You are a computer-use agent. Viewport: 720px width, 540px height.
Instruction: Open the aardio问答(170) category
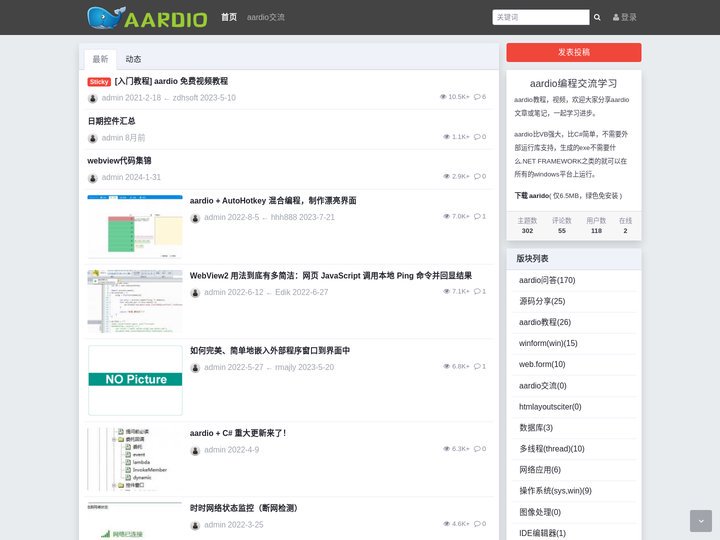point(547,280)
